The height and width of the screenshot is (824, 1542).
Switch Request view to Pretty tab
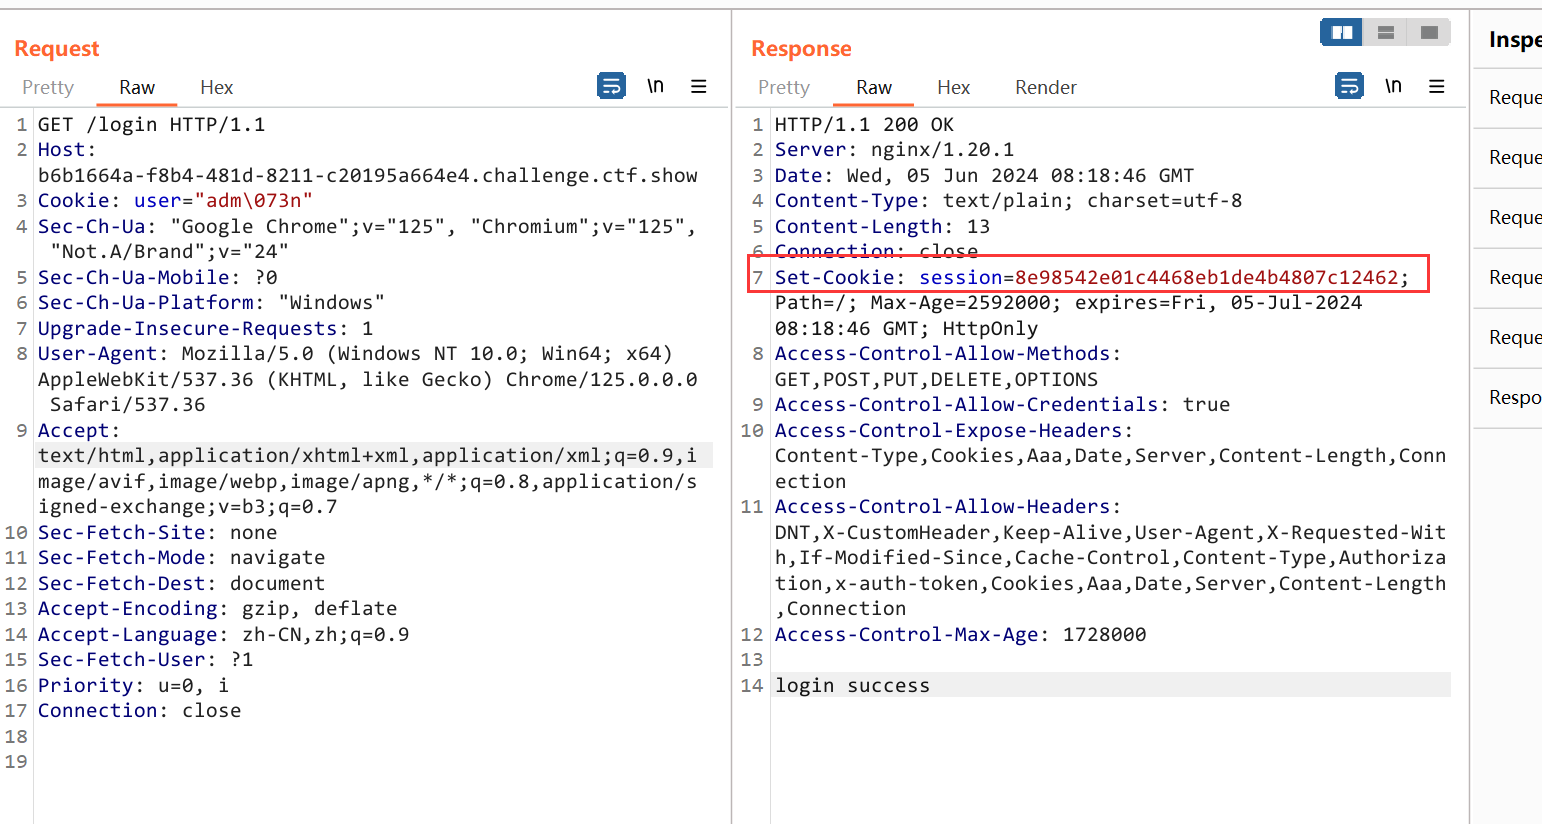[48, 87]
